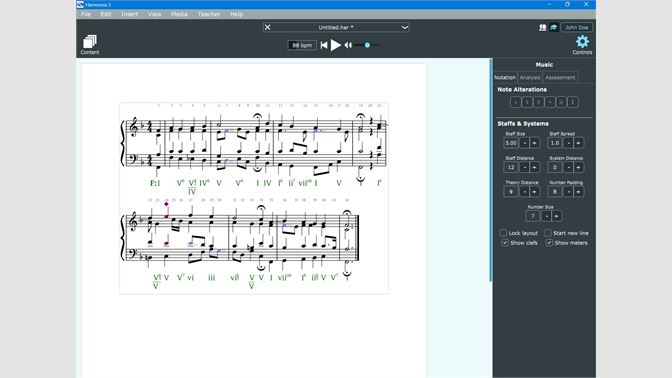Increase Number Padding with plus
This screenshot has height=378, width=672.
pos(578,192)
